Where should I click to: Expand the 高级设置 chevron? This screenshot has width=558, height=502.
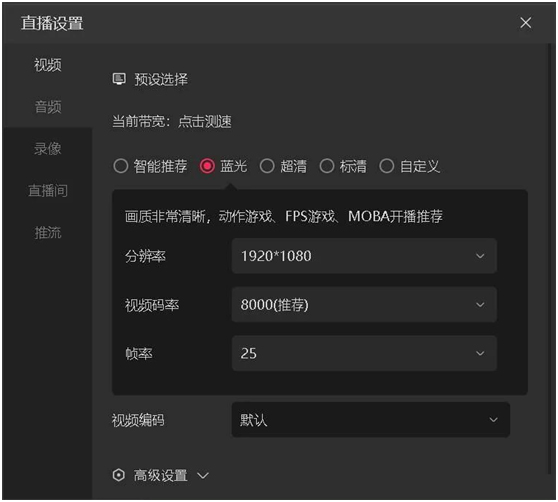click(x=203, y=475)
